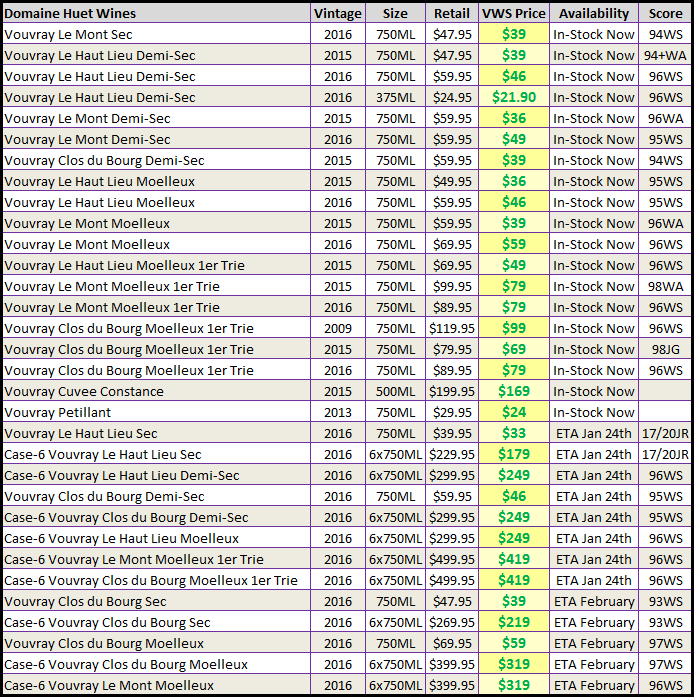Screen dimensions: 694x697
Task: Select the $49.95 retail price cell
Action: pyautogui.click(x=452, y=181)
